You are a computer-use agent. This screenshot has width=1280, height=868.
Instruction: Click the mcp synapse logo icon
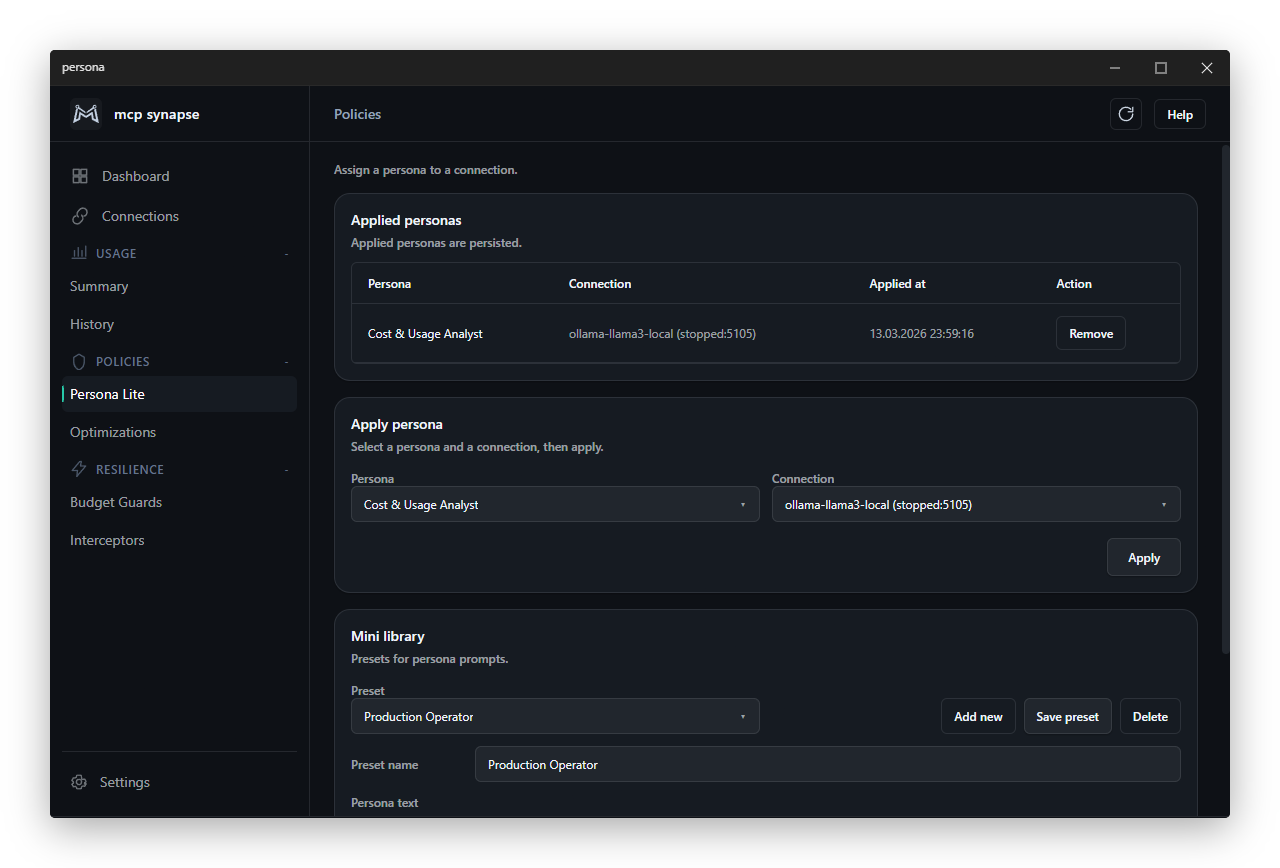(86, 114)
